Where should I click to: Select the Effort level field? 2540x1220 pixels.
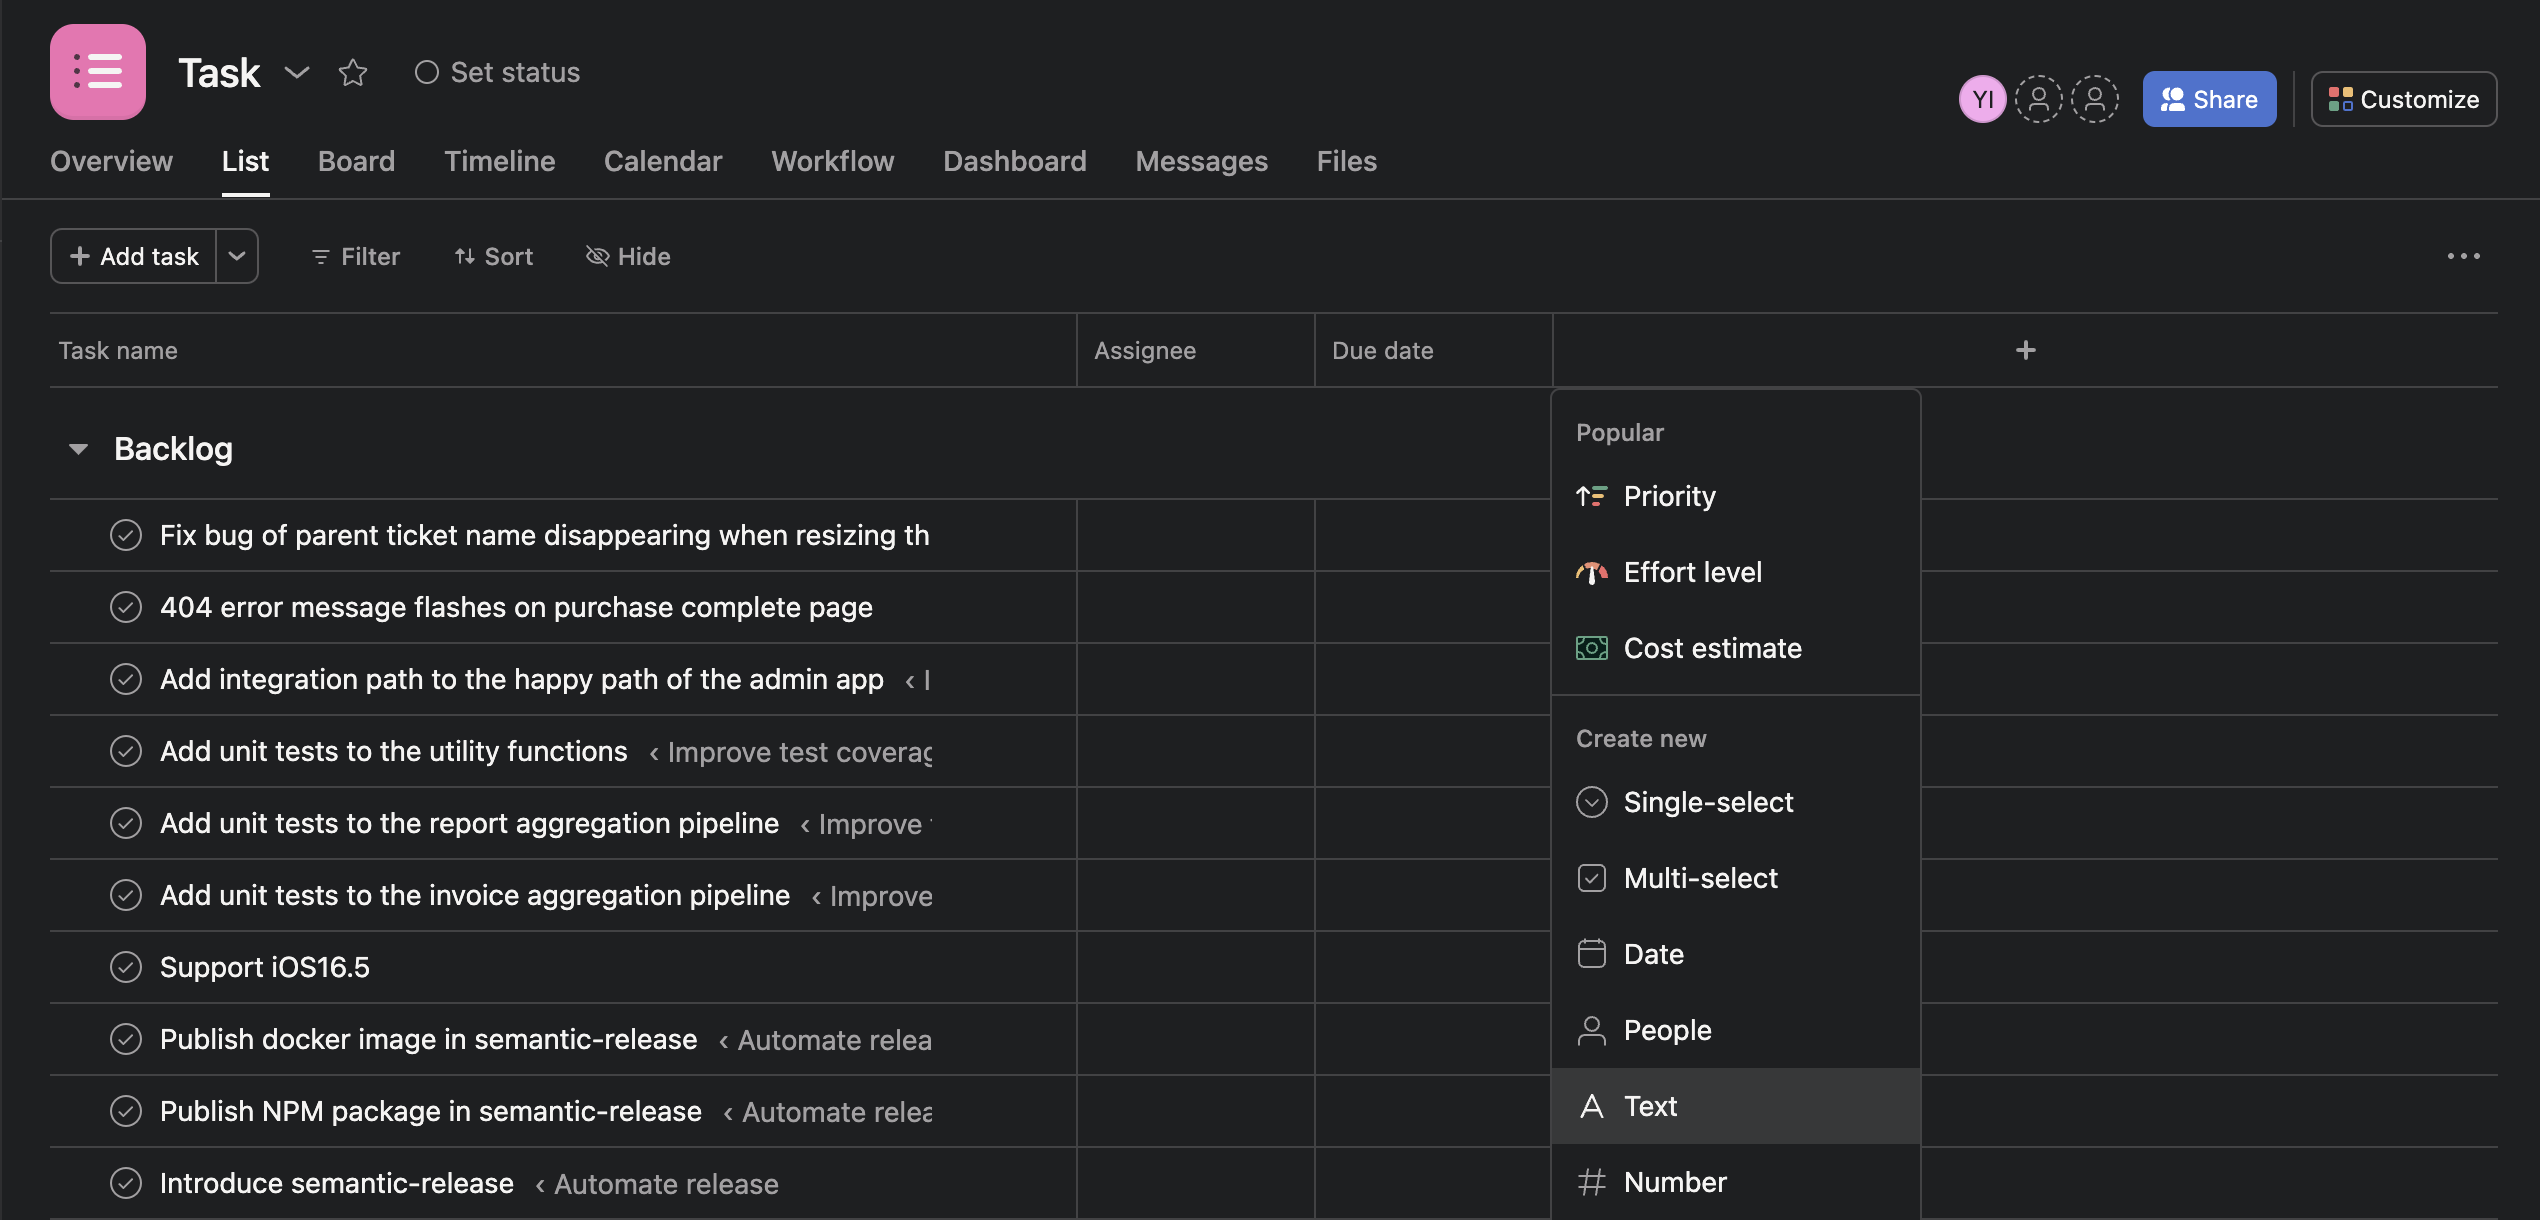click(x=1692, y=571)
